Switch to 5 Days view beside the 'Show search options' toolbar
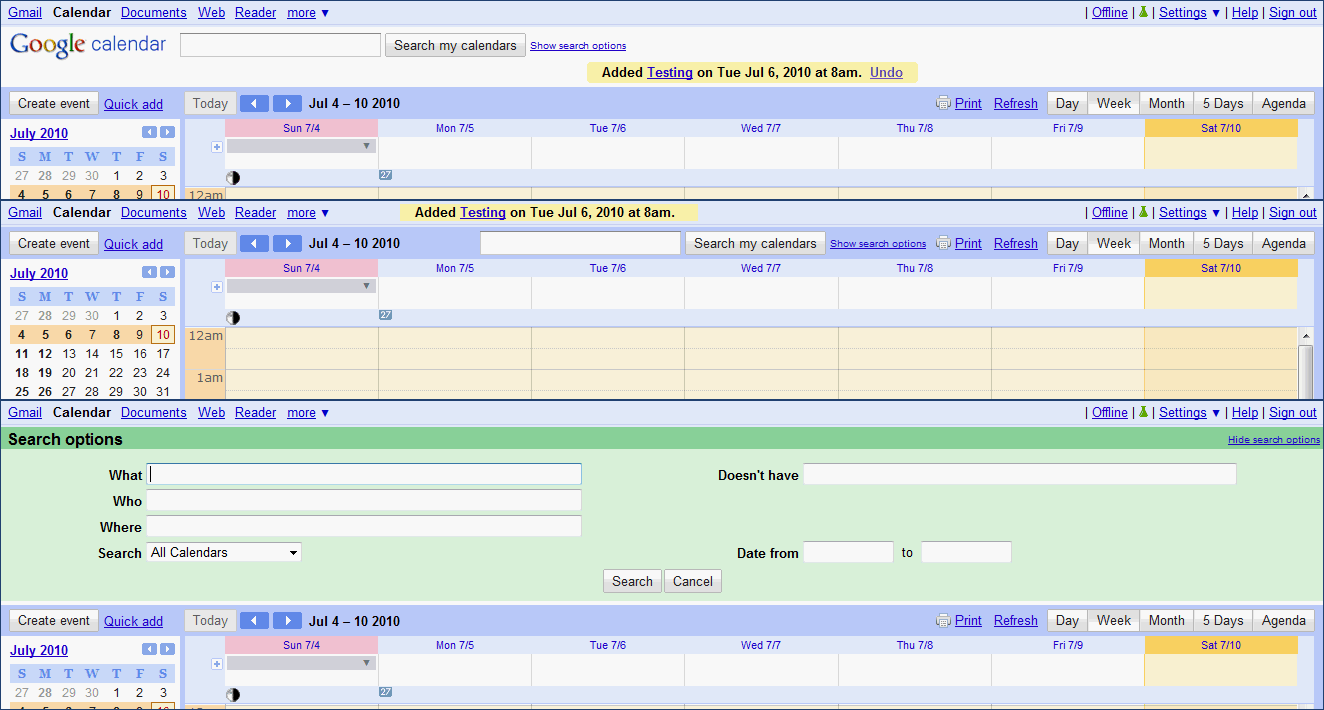 pos(1223,243)
